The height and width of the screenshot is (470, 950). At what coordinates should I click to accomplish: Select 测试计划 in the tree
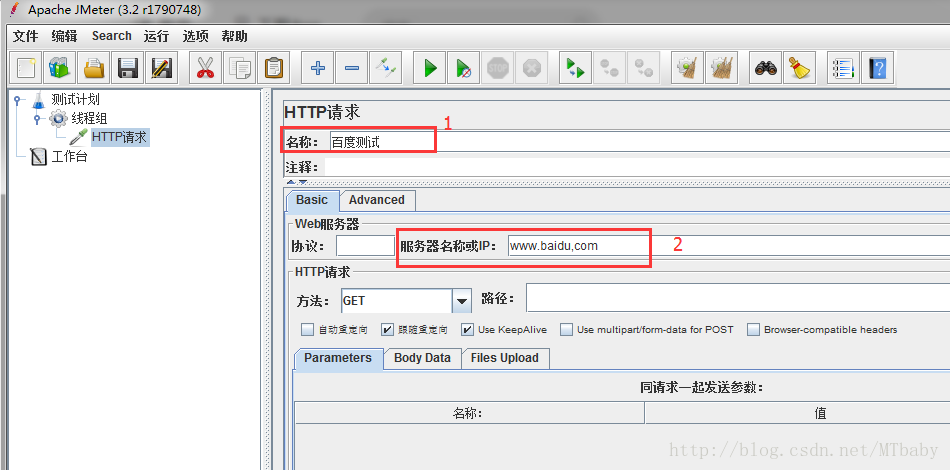[x=75, y=99]
